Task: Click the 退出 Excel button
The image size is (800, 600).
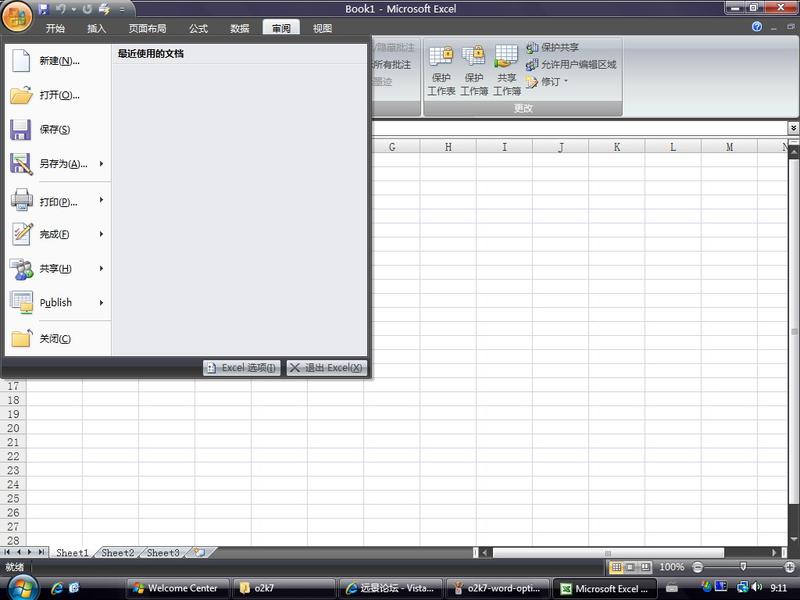Action: coord(327,368)
